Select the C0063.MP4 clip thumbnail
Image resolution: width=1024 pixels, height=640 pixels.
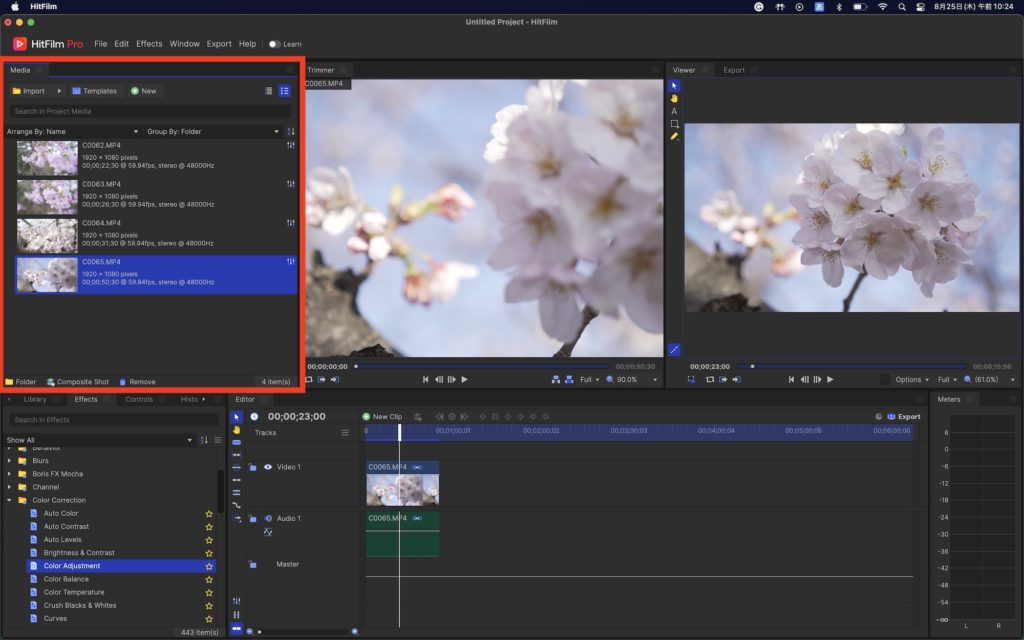[x=47, y=196]
